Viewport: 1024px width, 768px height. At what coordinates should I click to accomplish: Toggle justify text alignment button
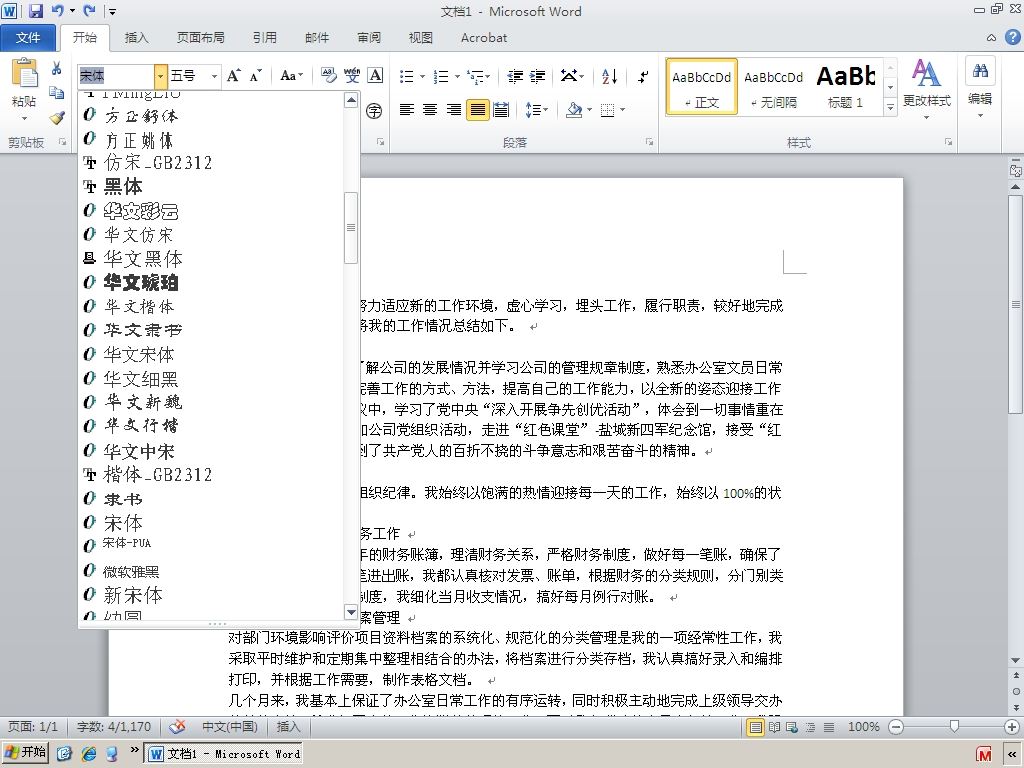[x=477, y=110]
